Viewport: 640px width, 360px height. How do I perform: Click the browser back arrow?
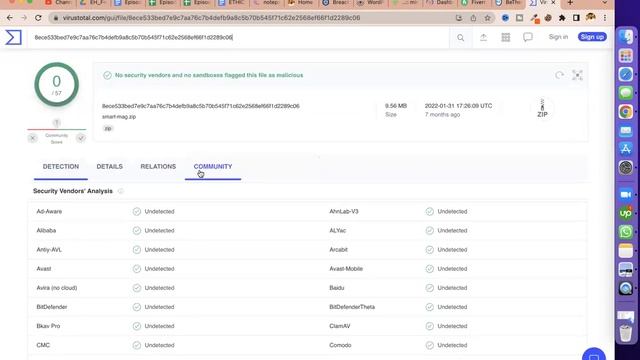[10, 18]
